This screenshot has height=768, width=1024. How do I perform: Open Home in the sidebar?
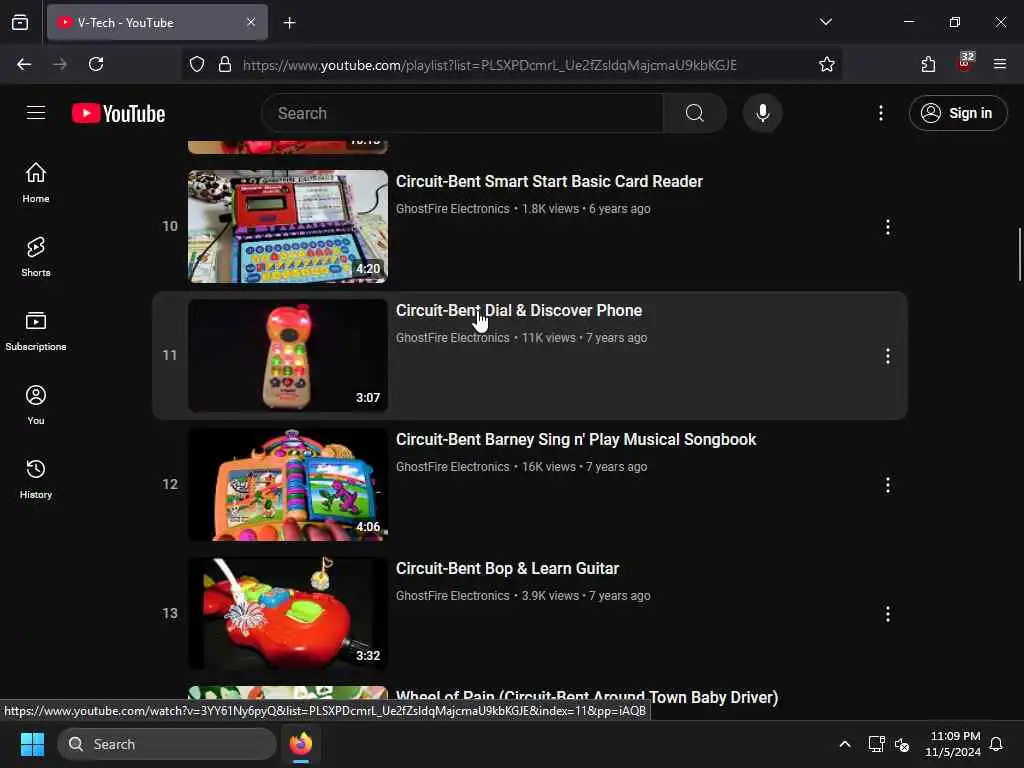pos(36,182)
